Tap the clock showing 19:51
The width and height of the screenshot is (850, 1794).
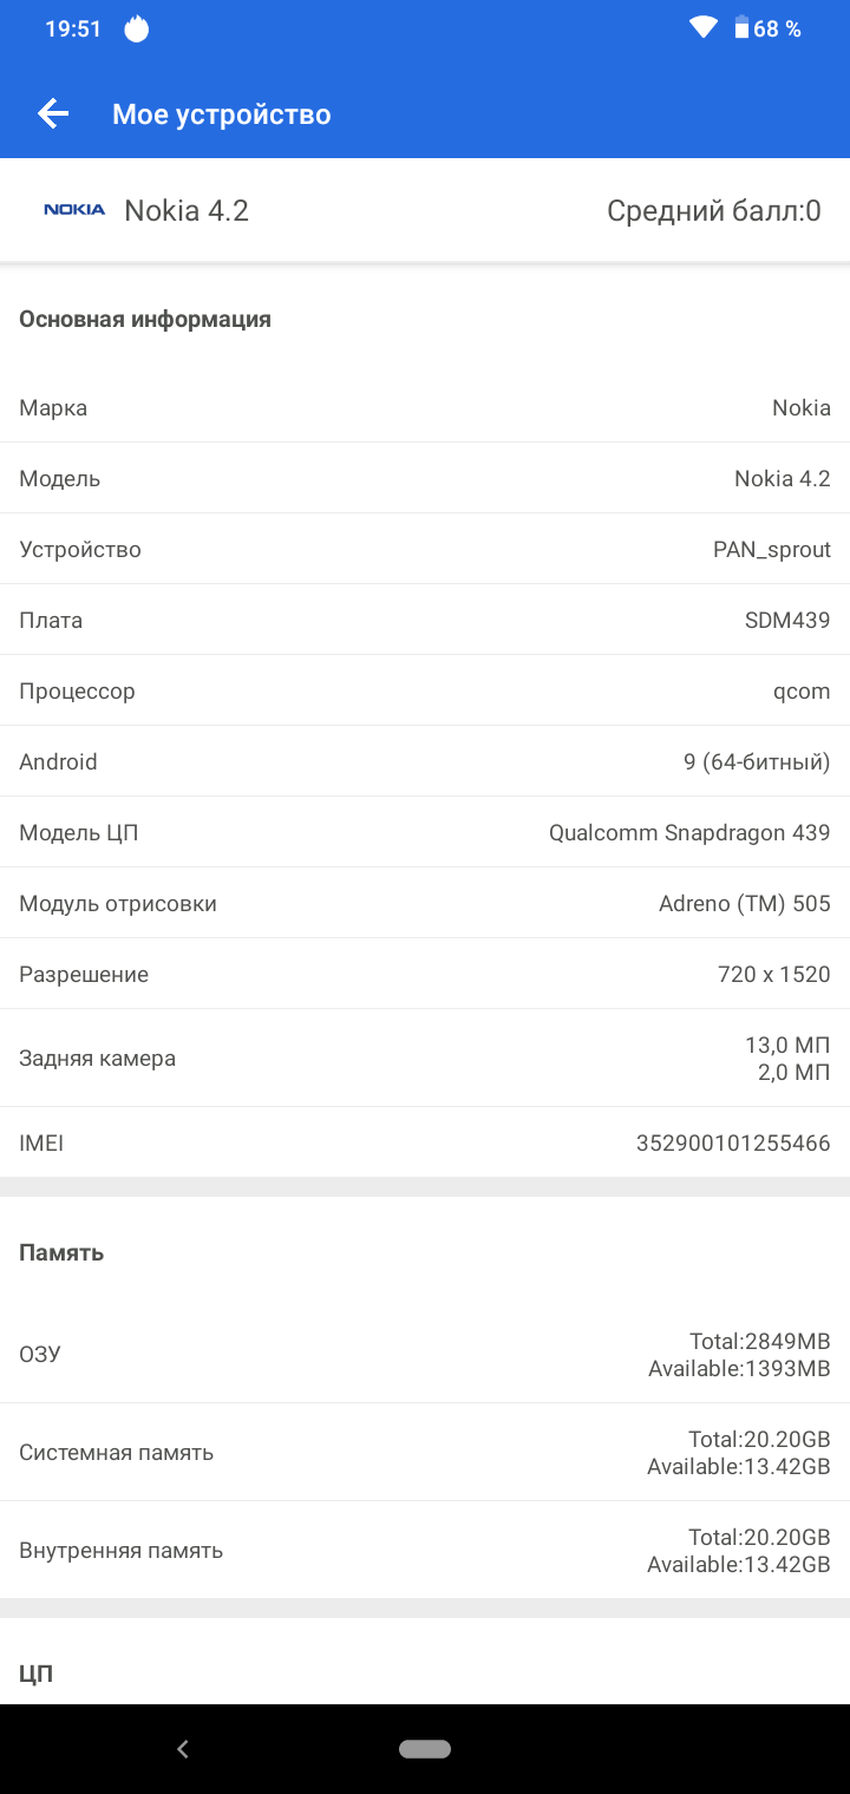coord(73,29)
